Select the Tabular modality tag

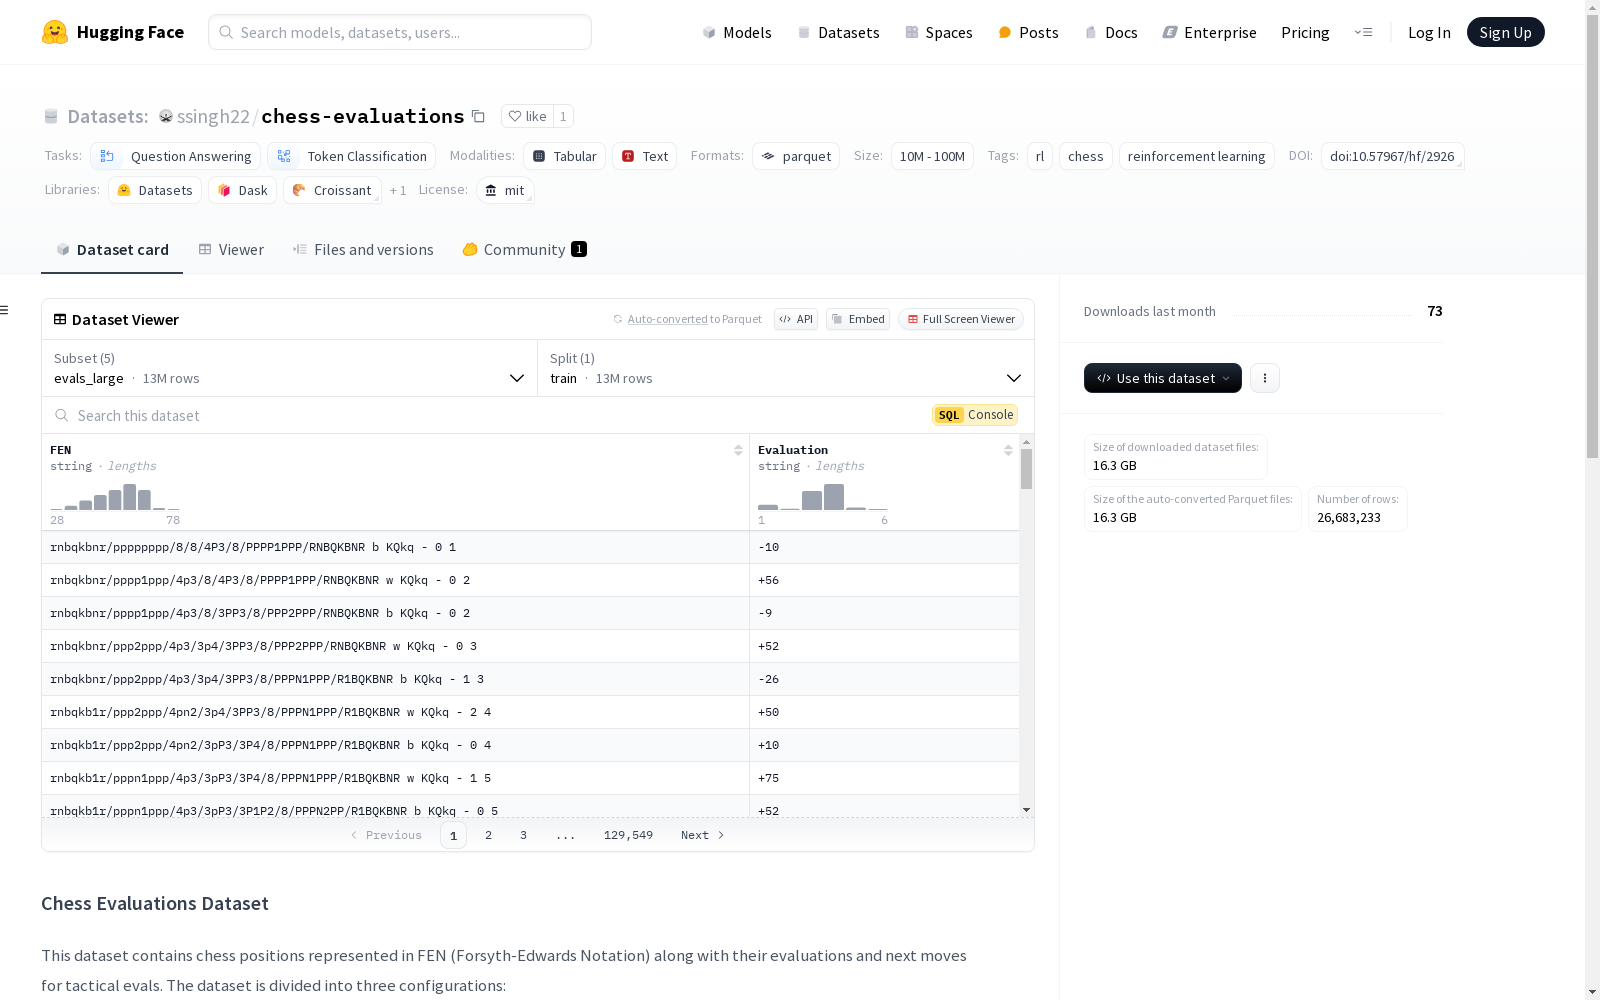coord(565,156)
